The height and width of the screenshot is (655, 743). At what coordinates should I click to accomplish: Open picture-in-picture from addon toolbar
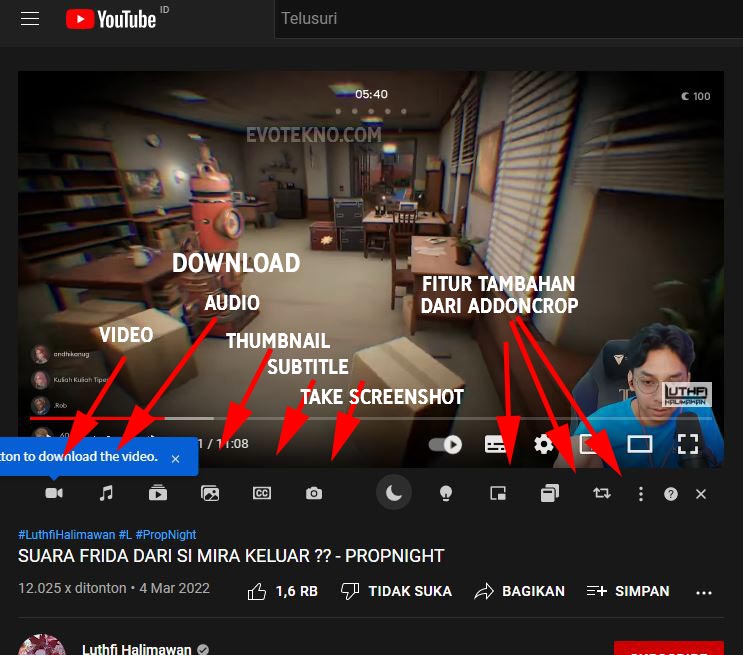[x=498, y=493]
